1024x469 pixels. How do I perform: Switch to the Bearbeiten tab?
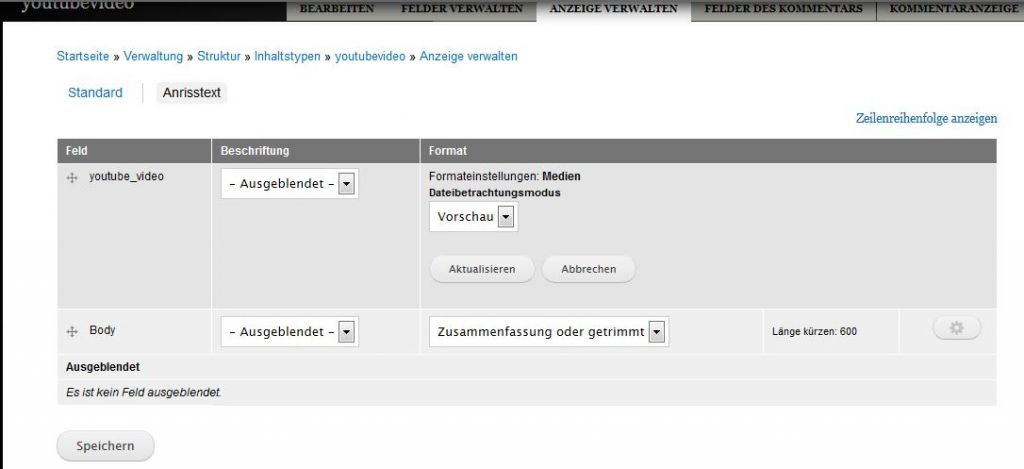[x=336, y=9]
